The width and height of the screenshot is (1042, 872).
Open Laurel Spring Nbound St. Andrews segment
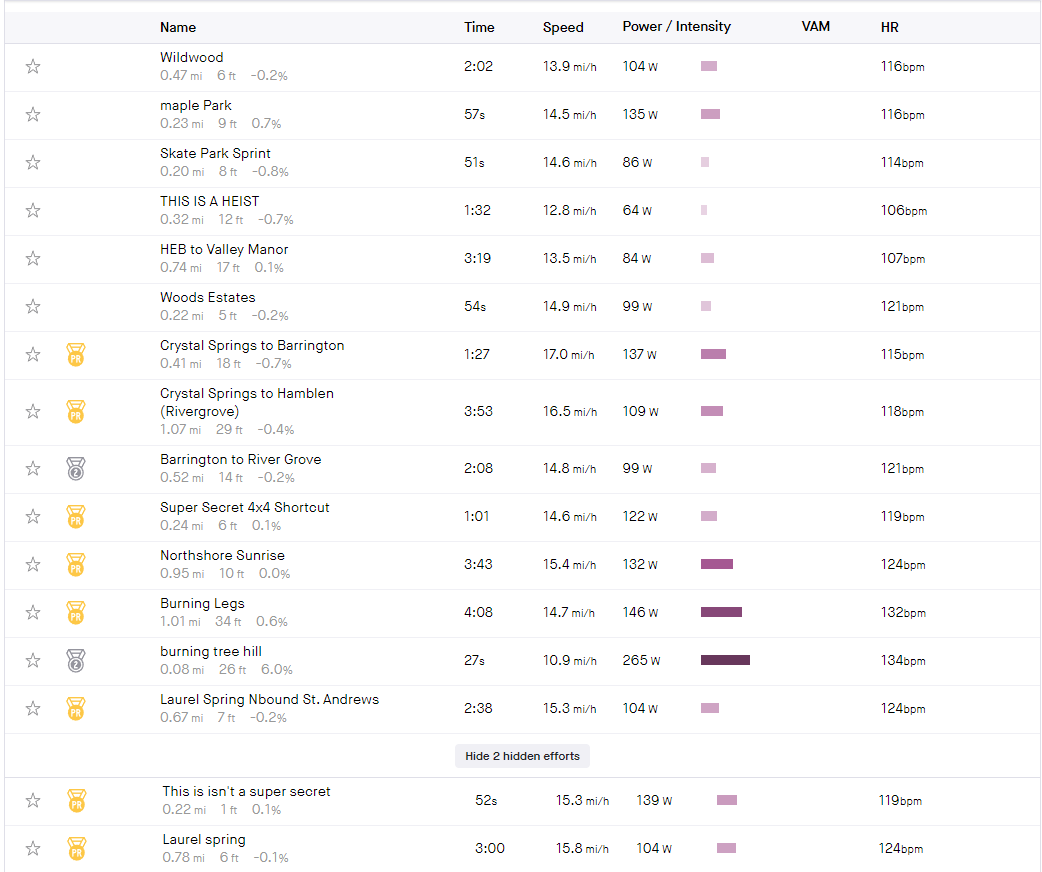269,699
